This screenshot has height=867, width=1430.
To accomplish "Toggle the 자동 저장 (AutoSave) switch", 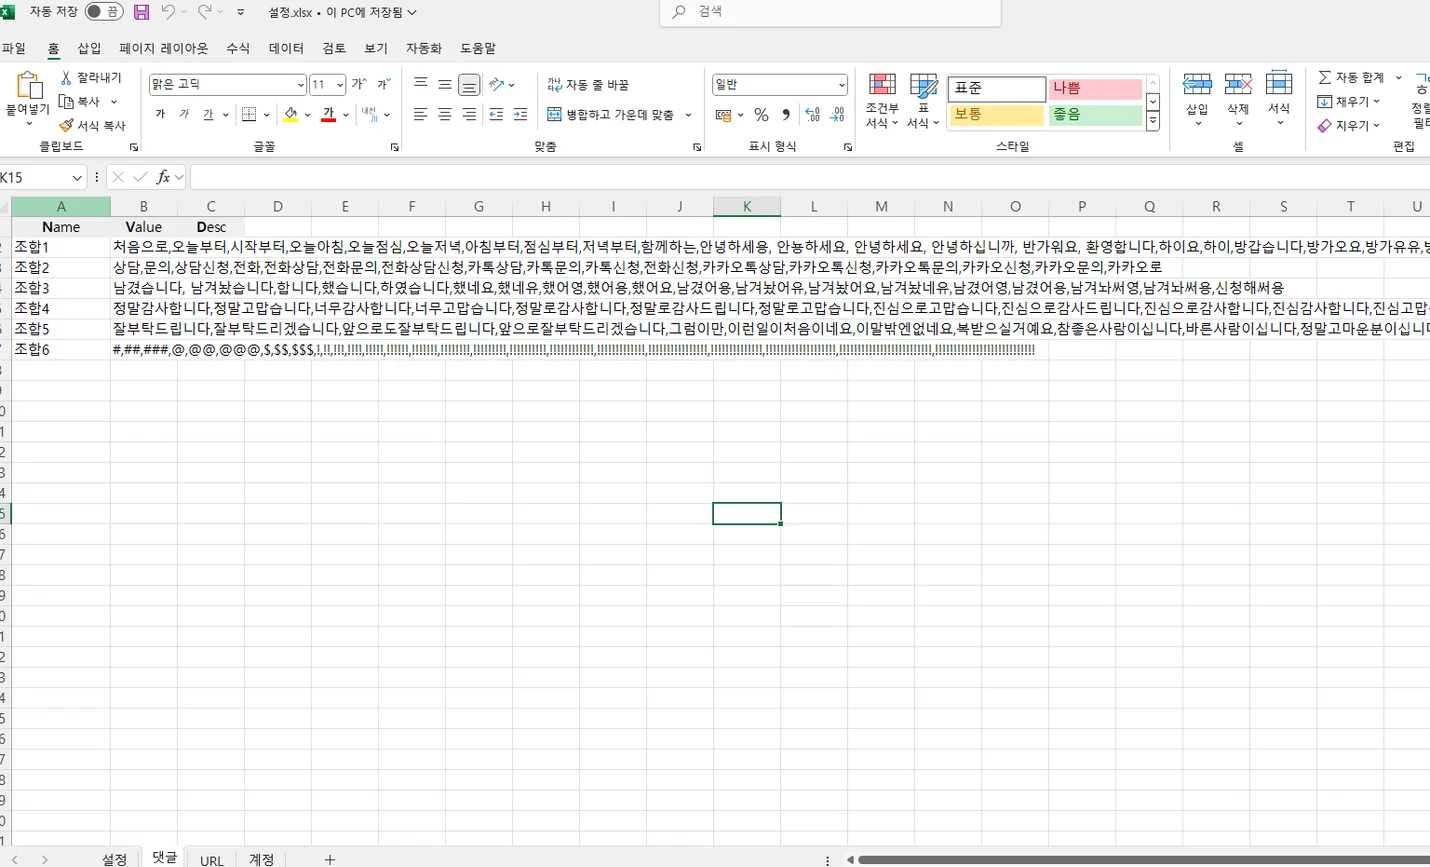I will 103,12.
